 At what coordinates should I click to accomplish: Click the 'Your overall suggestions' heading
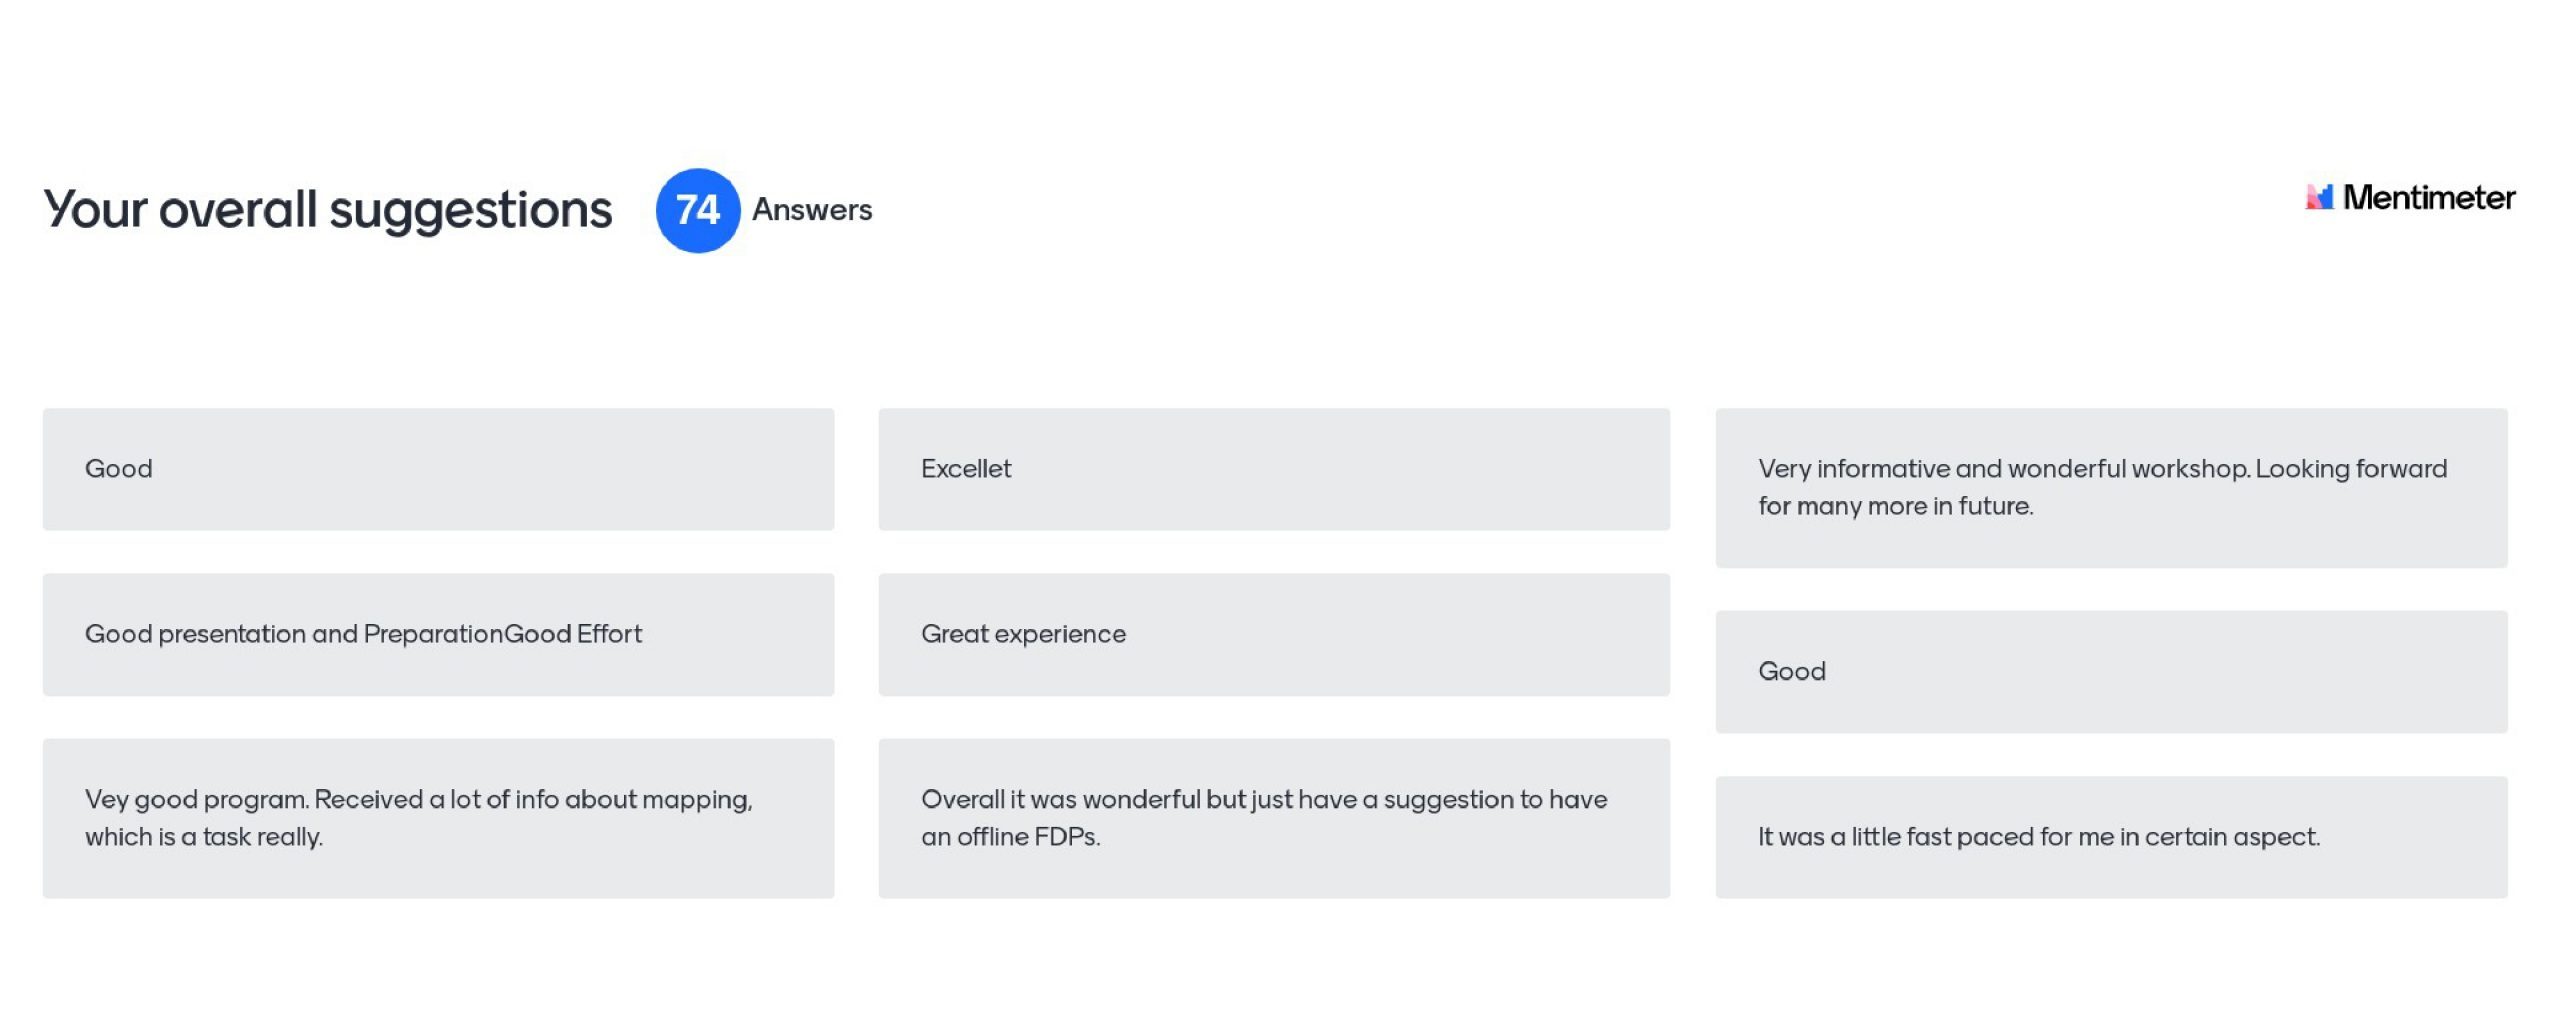[x=327, y=211]
